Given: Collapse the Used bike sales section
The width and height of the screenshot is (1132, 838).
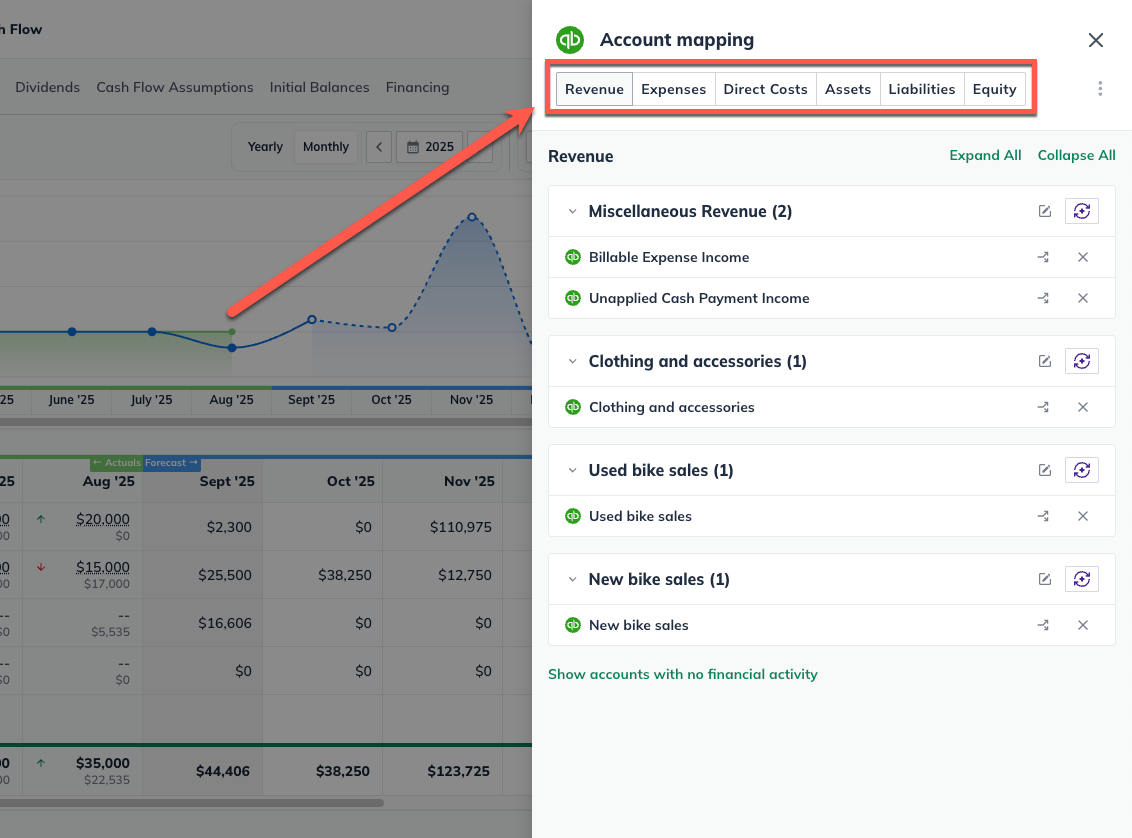Looking at the screenshot, I should click(572, 470).
